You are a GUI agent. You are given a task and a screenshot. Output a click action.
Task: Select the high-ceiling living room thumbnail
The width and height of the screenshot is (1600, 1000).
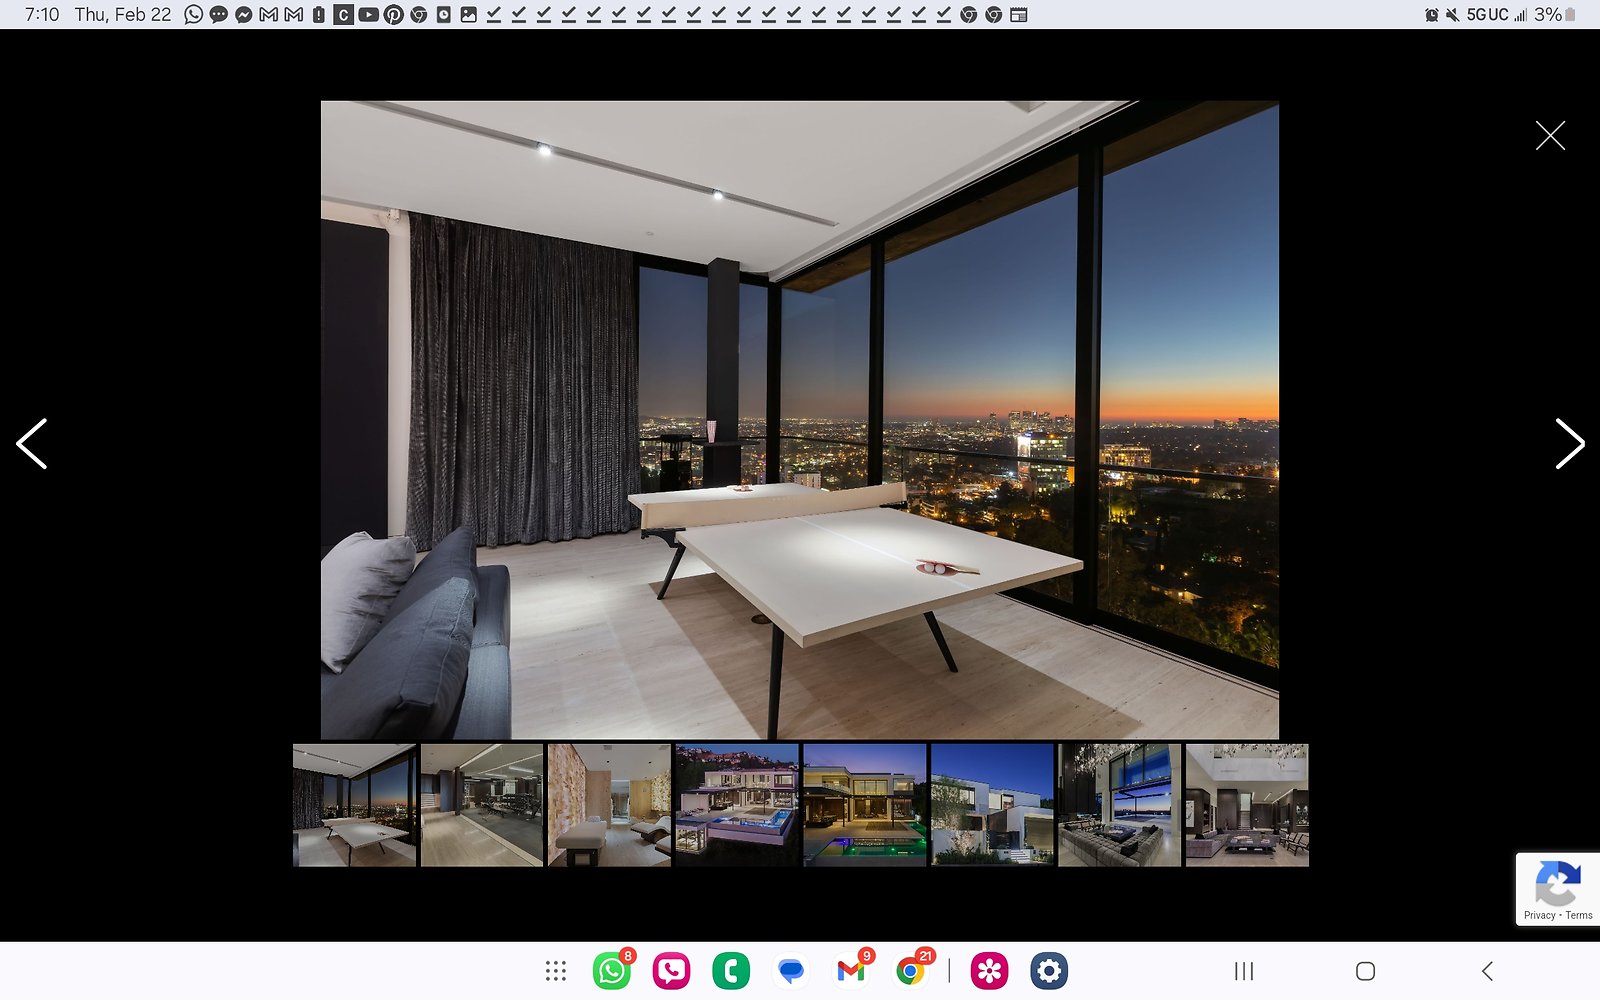pos(1247,805)
